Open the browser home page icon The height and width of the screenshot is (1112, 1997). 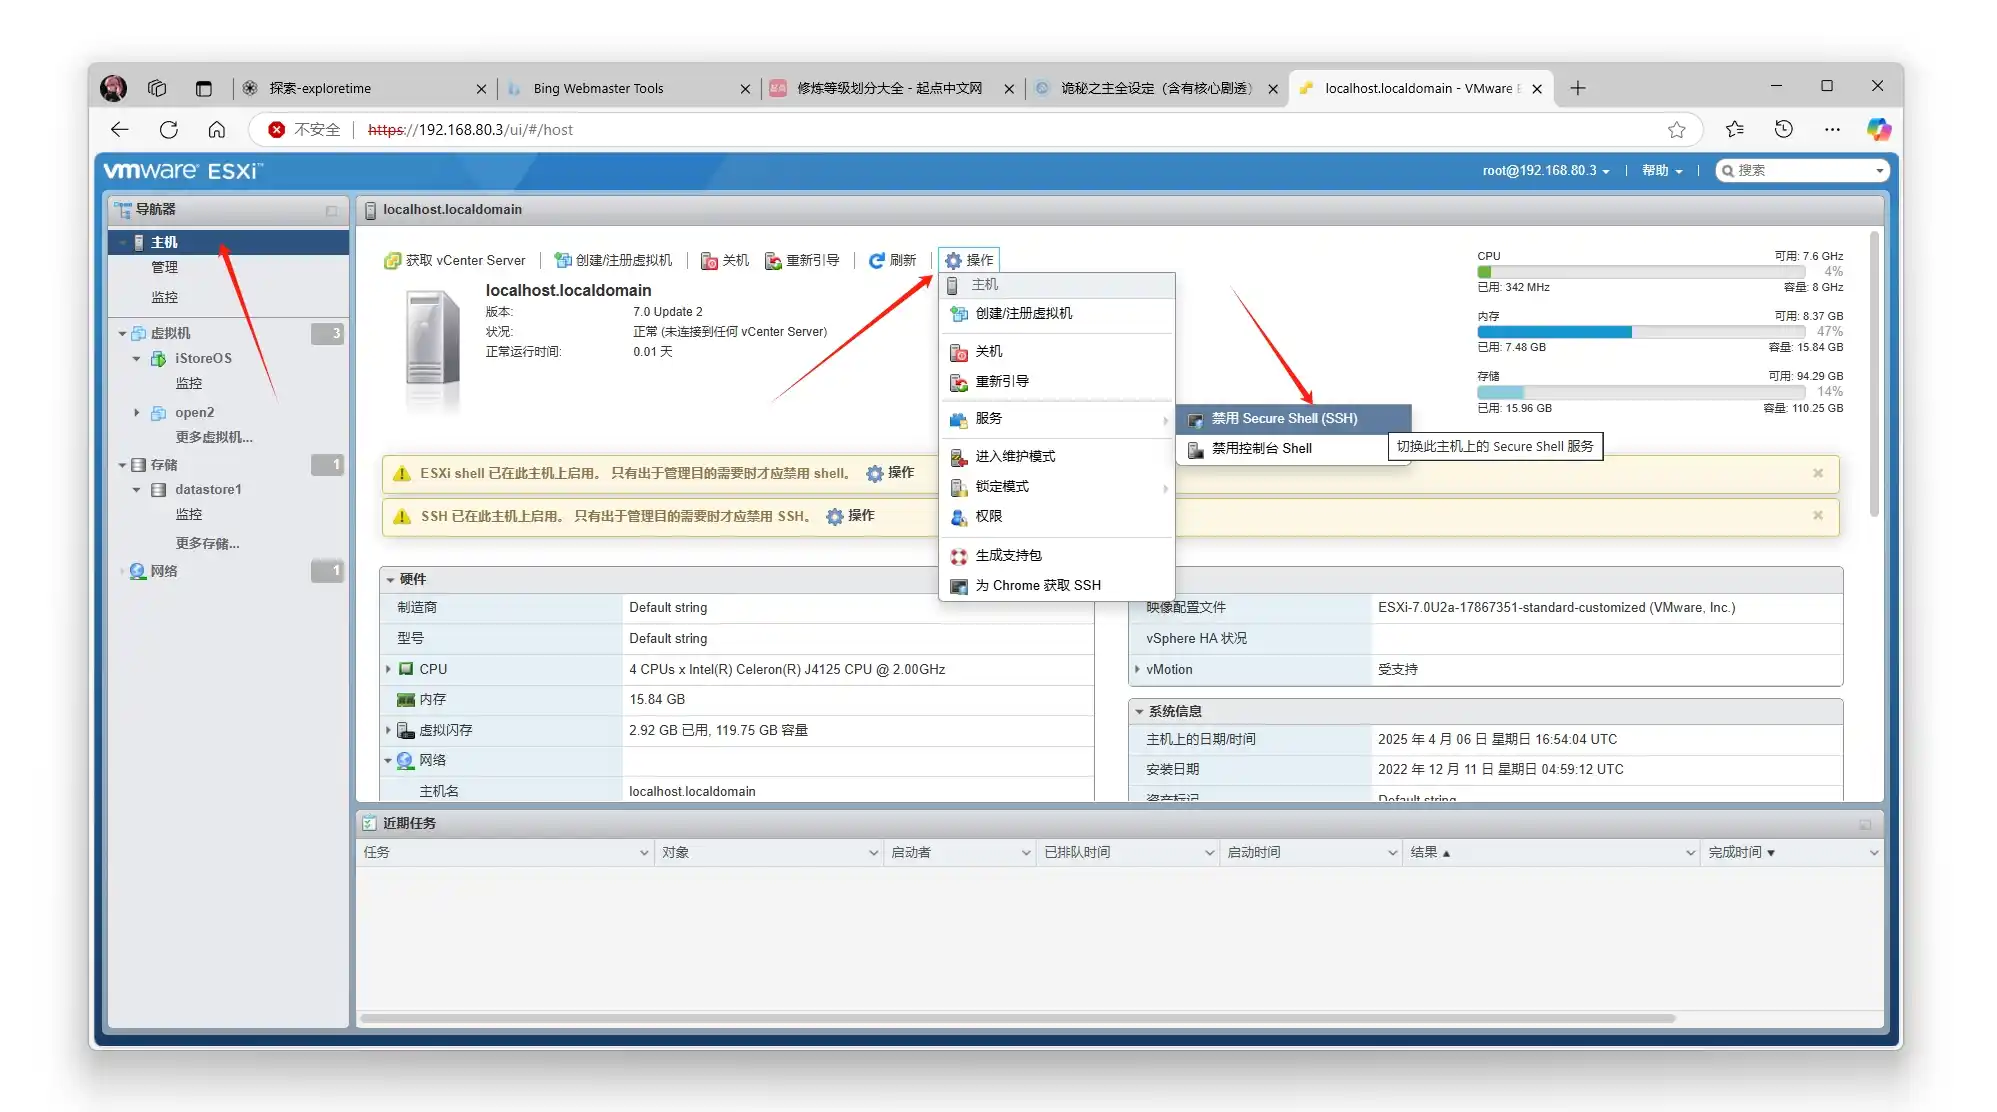coord(216,129)
